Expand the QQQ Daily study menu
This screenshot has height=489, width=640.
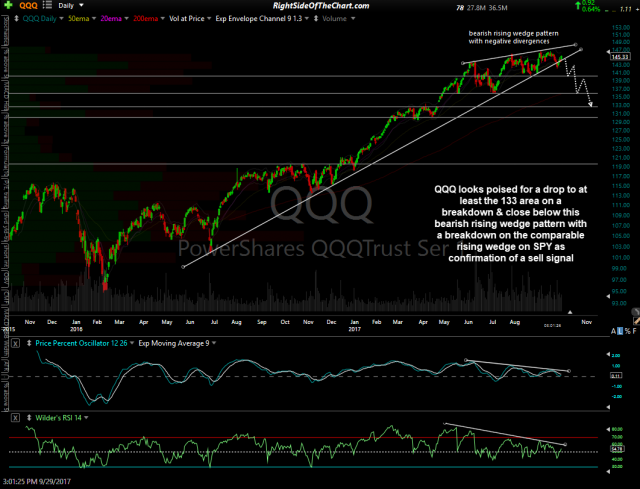[x=61, y=18]
